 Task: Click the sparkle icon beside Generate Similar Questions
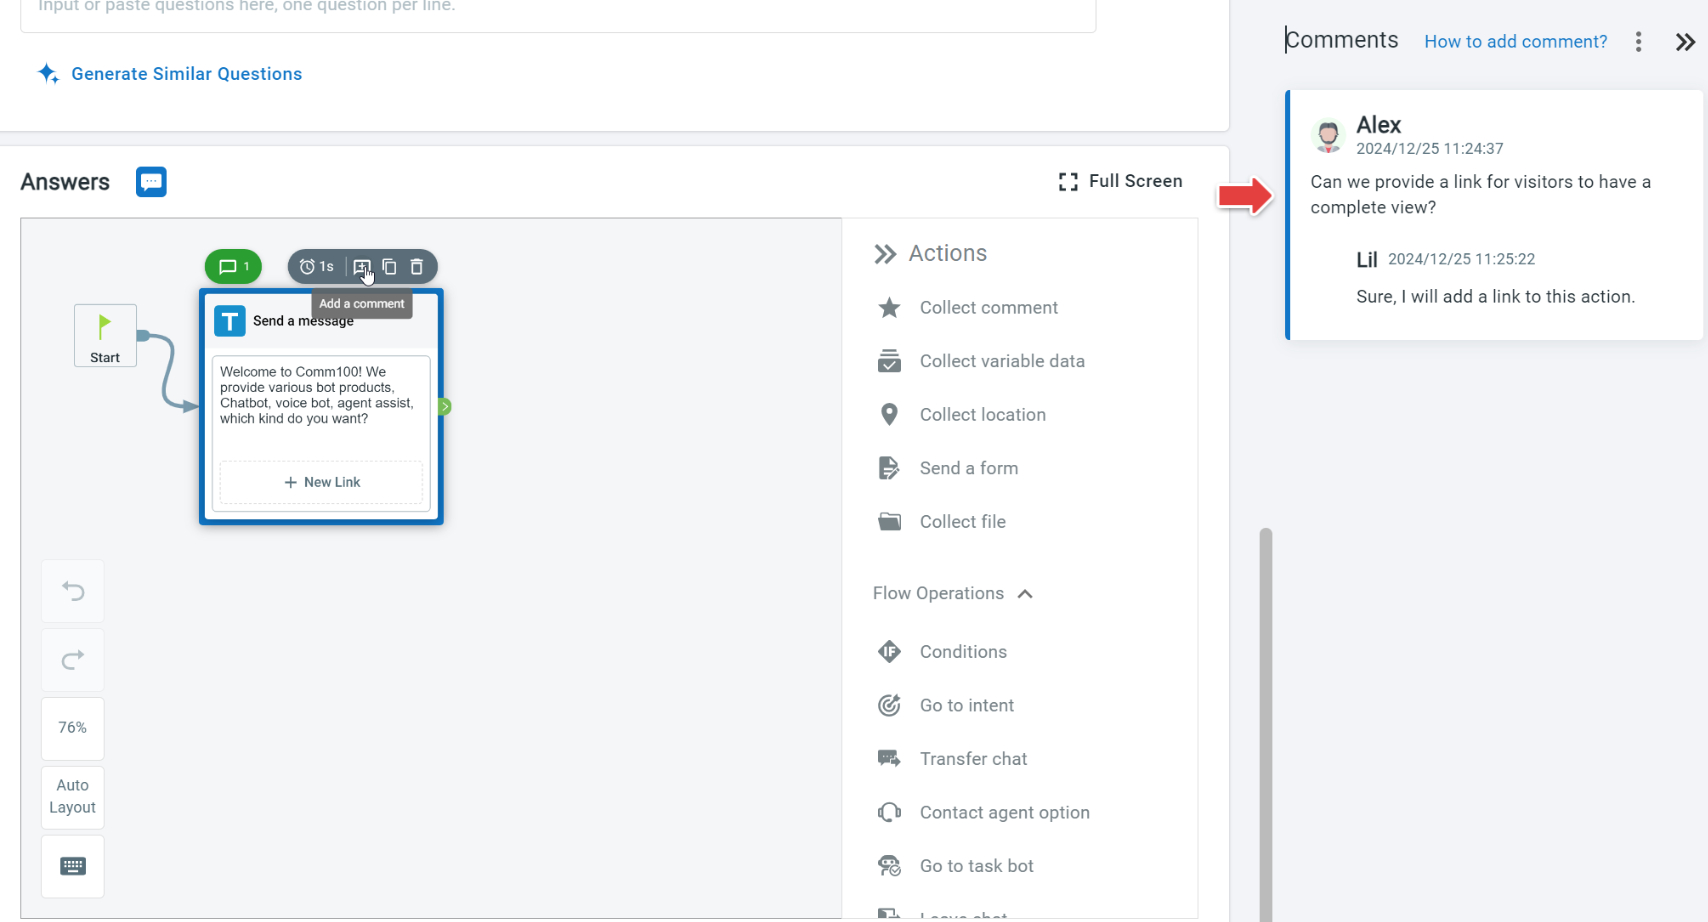[48, 73]
